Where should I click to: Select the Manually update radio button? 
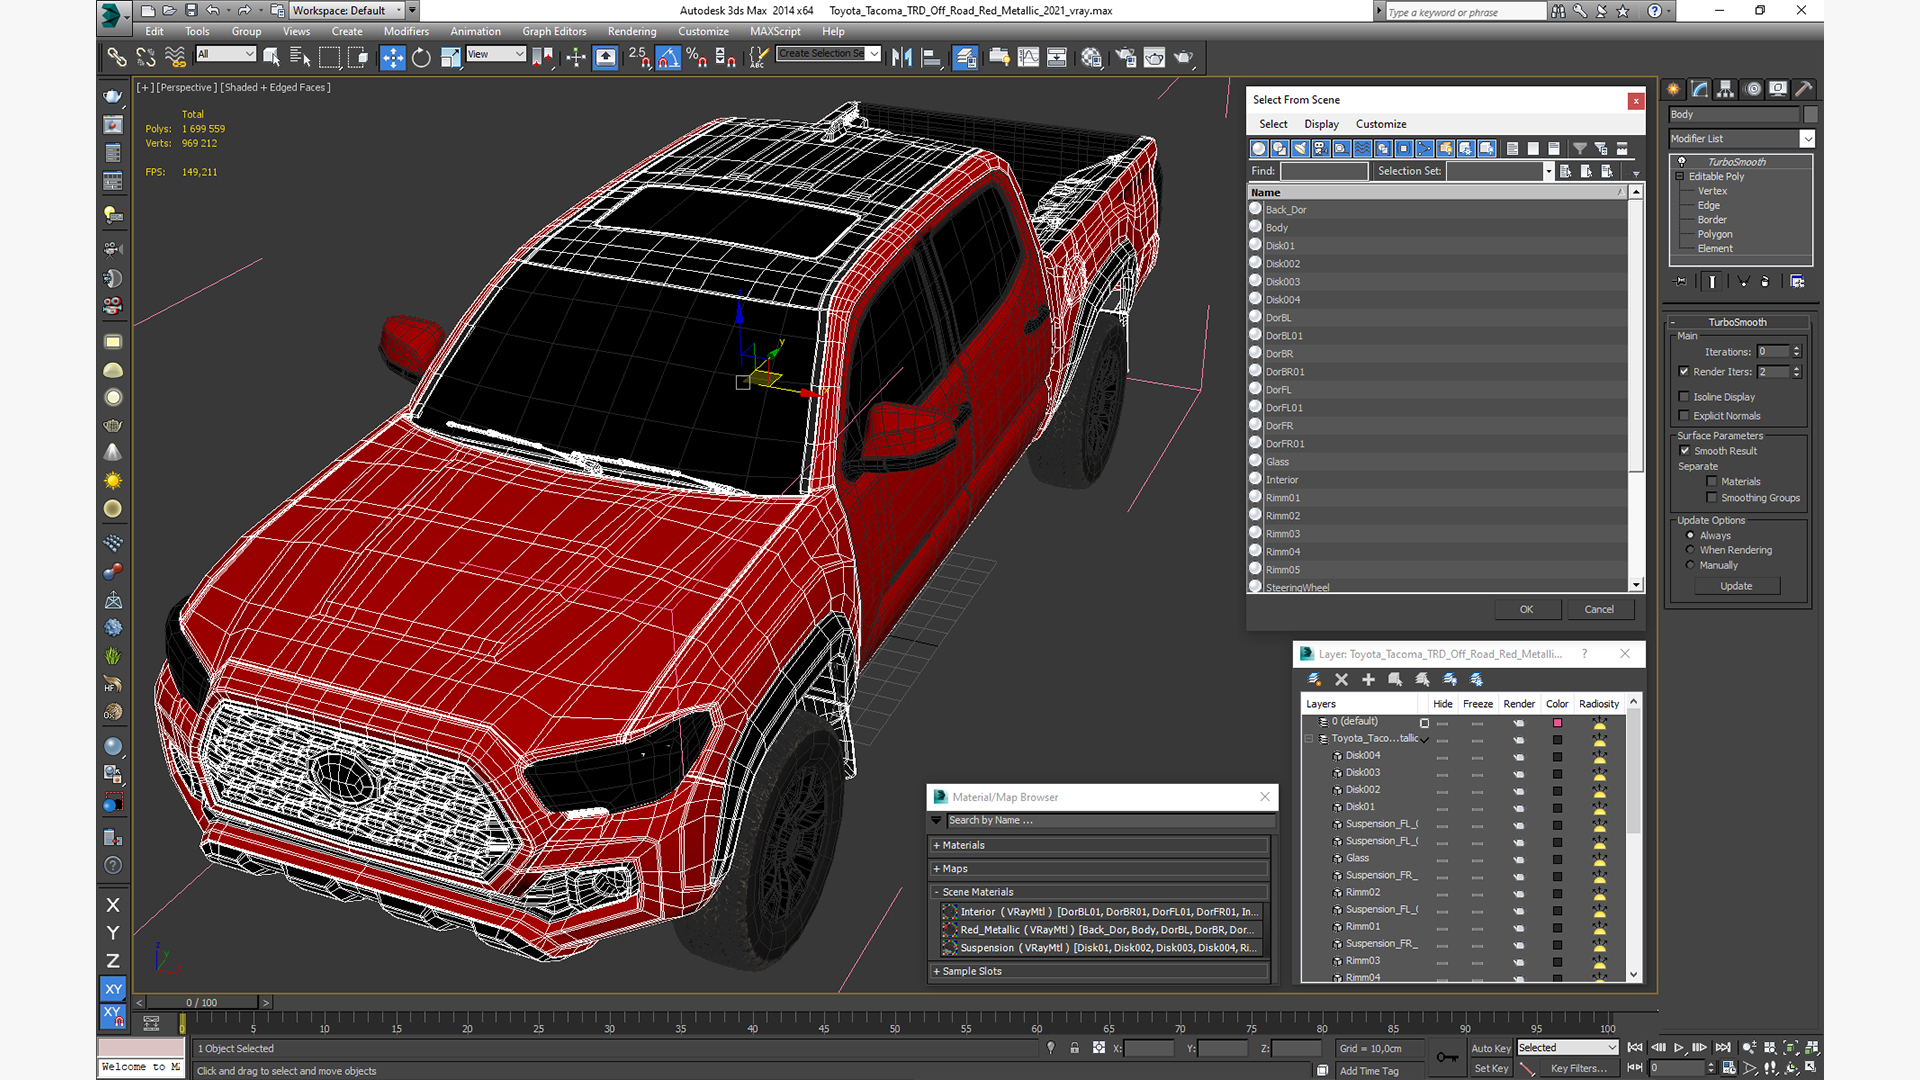[x=1691, y=565]
